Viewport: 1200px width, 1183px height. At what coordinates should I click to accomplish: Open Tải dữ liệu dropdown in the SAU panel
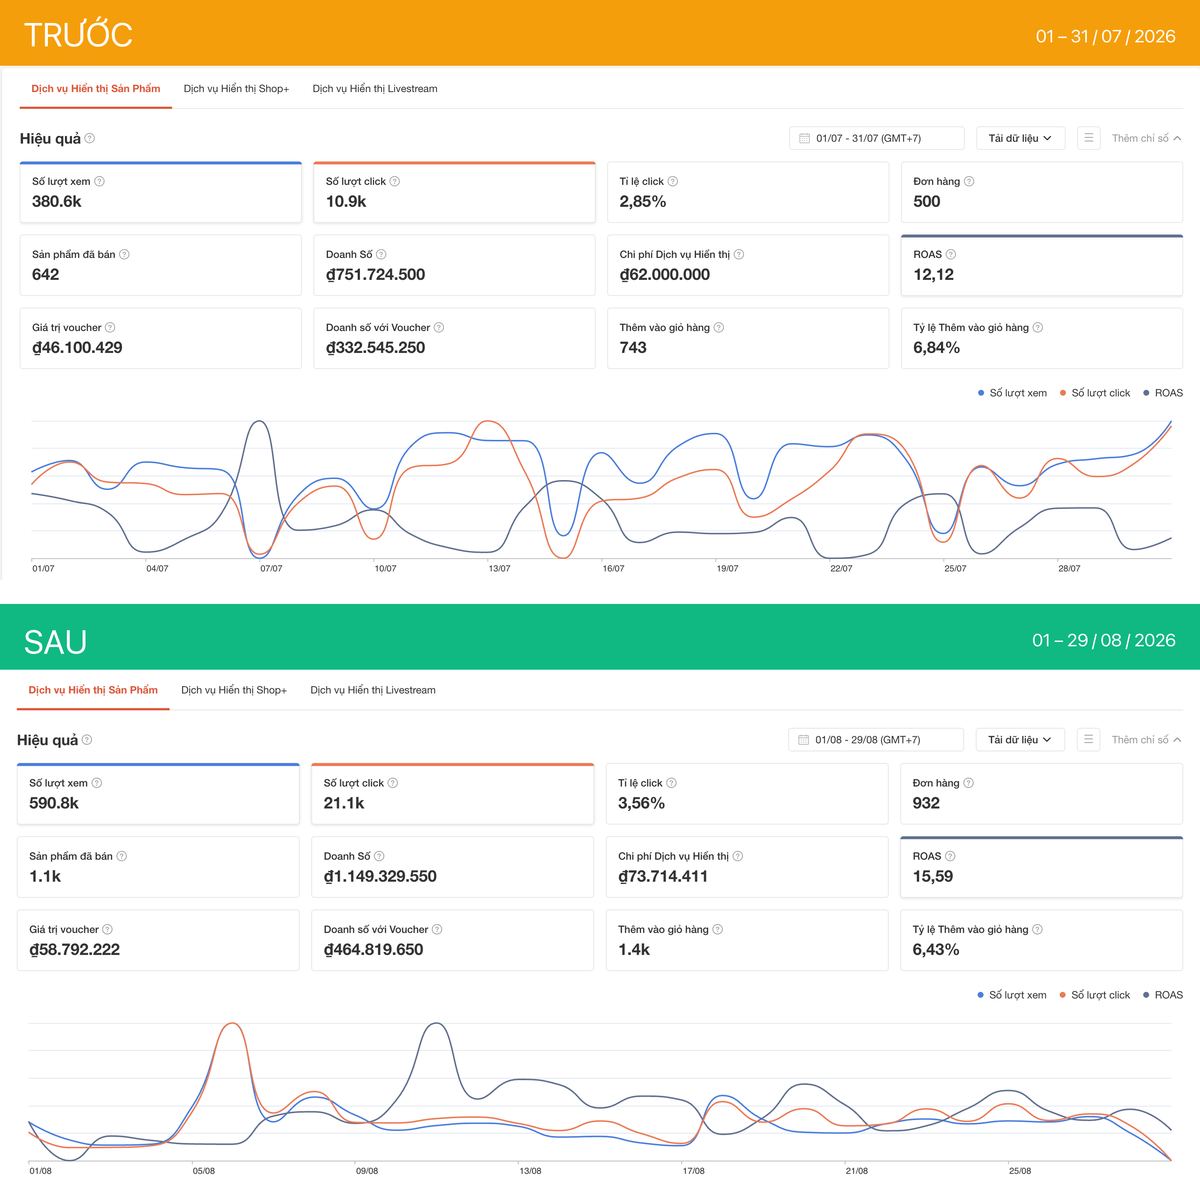[x=1020, y=740]
